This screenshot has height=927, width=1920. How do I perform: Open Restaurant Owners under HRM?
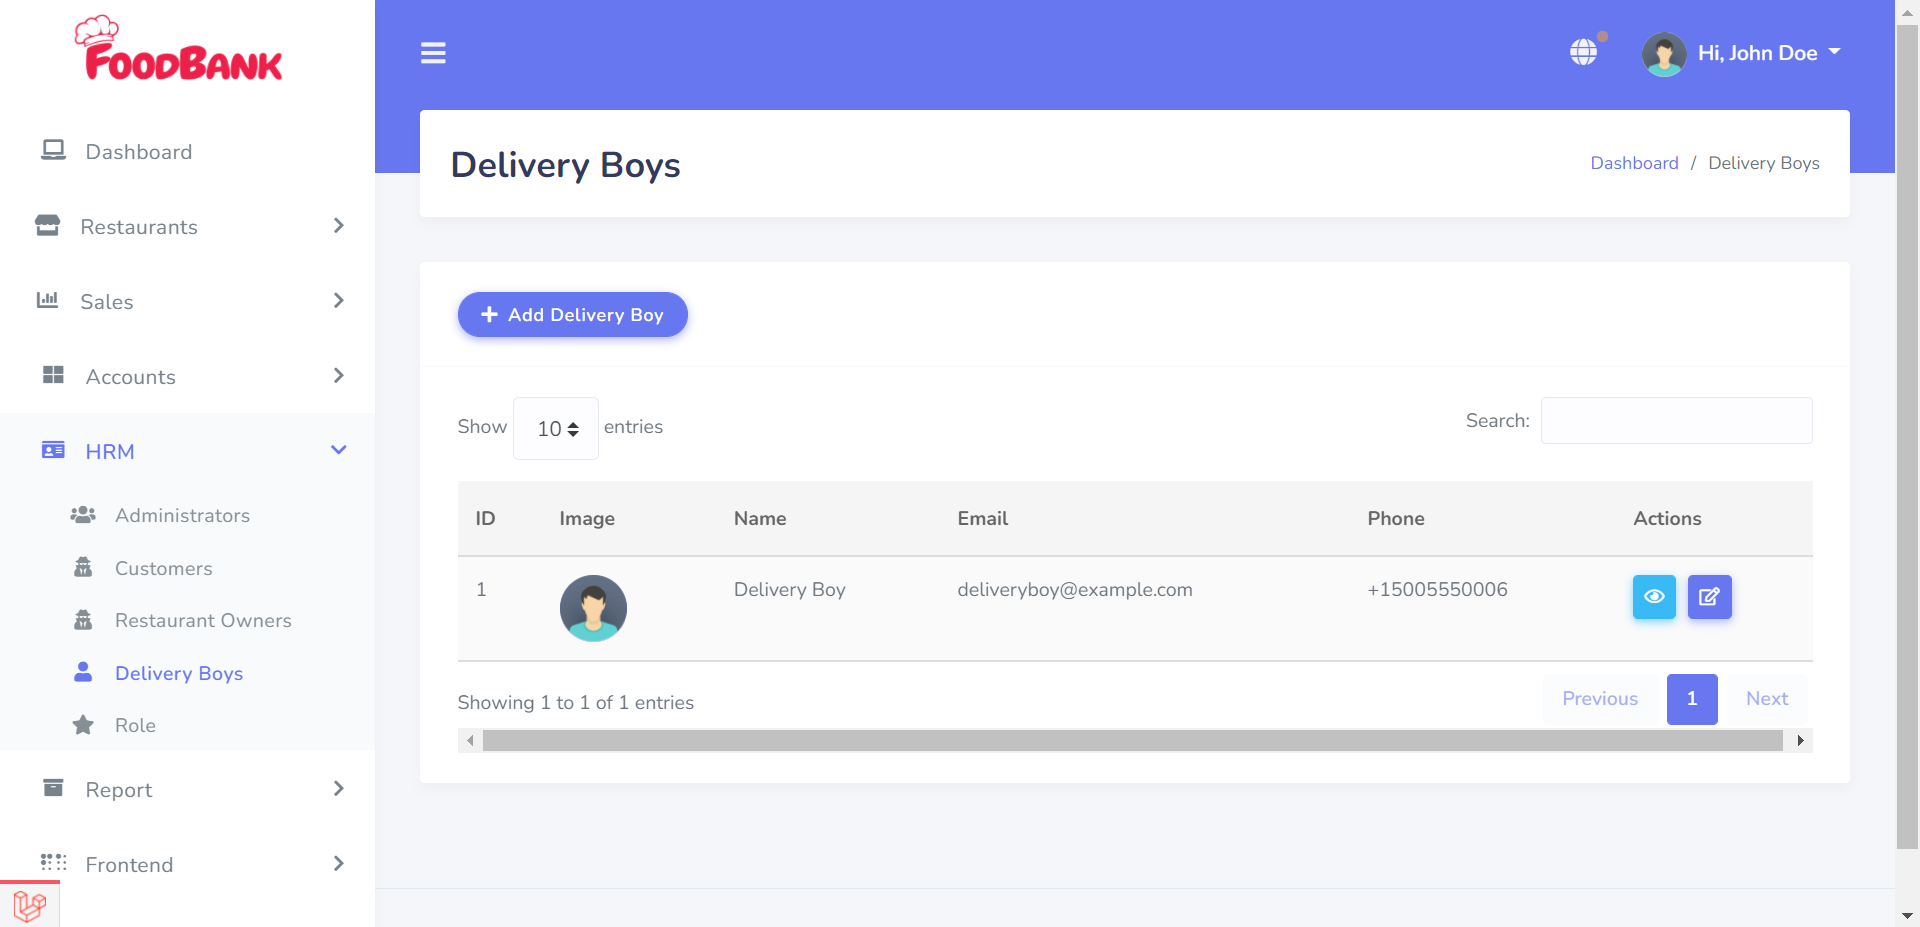(x=203, y=620)
